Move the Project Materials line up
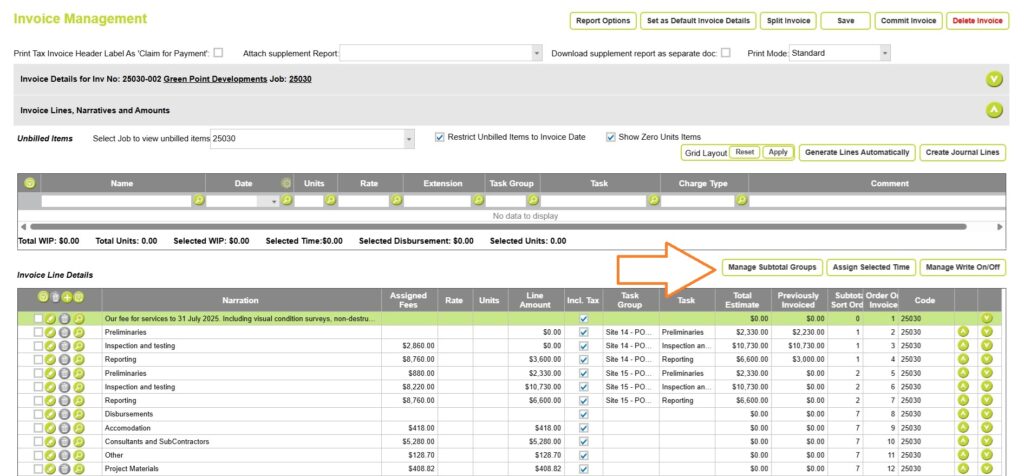The height and width of the screenshot is (476, 1024). coord(964,469)
